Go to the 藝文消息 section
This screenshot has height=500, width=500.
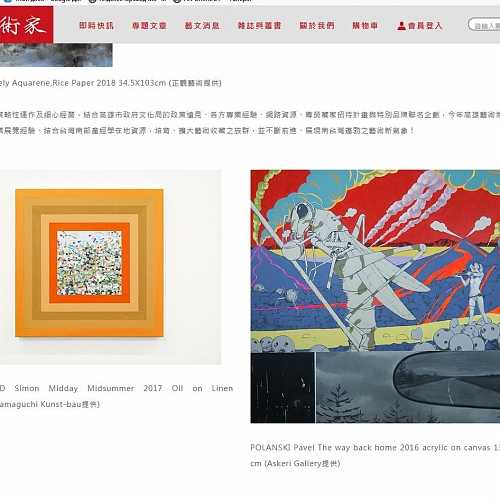202,26
